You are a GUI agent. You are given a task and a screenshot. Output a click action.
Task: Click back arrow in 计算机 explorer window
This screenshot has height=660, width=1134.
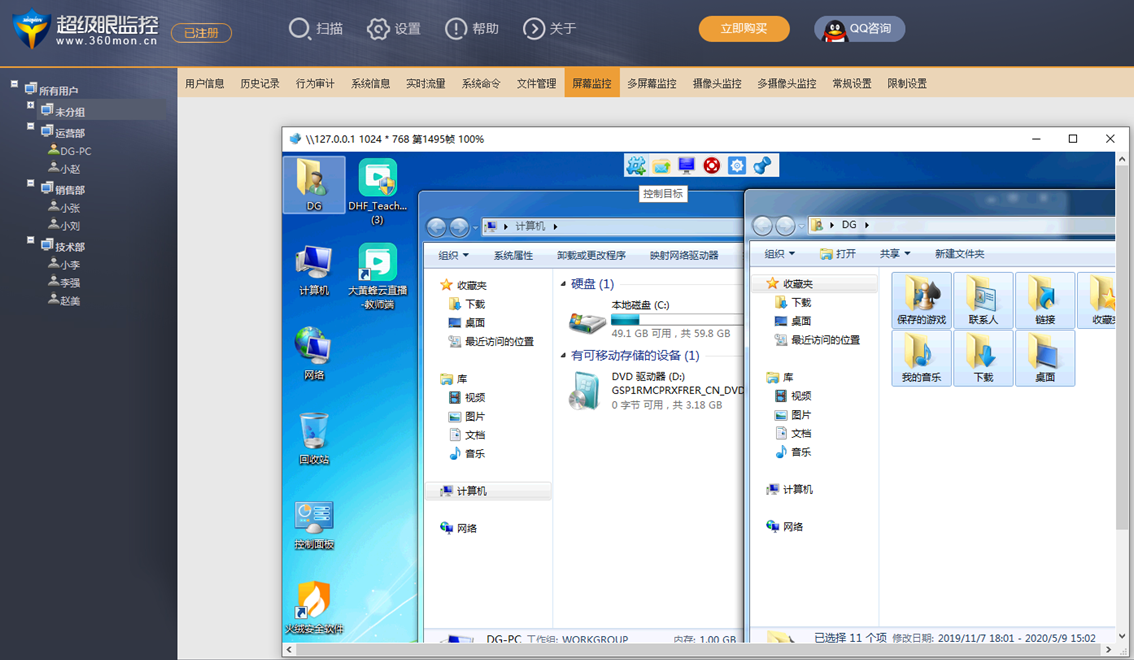(436, 227)
